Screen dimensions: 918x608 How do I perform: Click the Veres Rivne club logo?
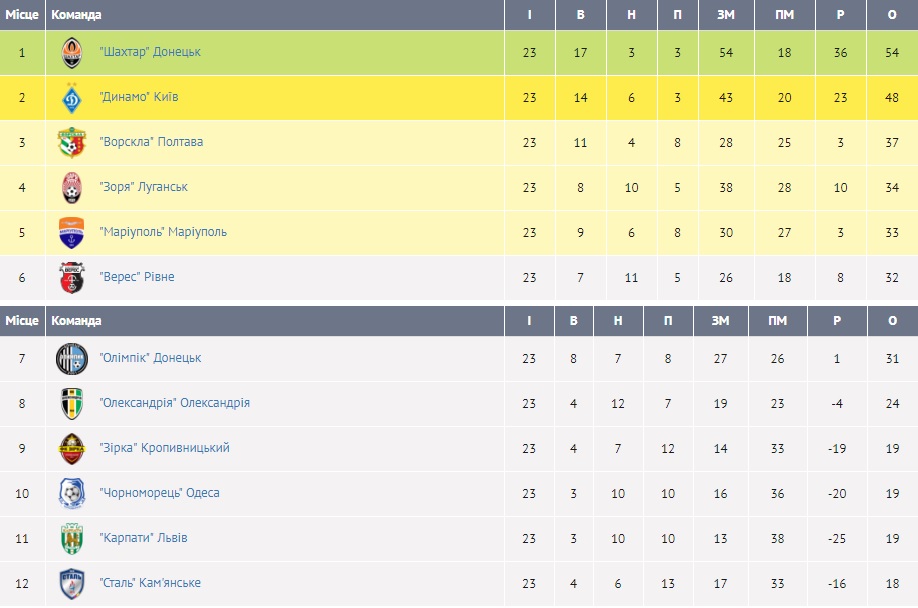pos(72,277)
